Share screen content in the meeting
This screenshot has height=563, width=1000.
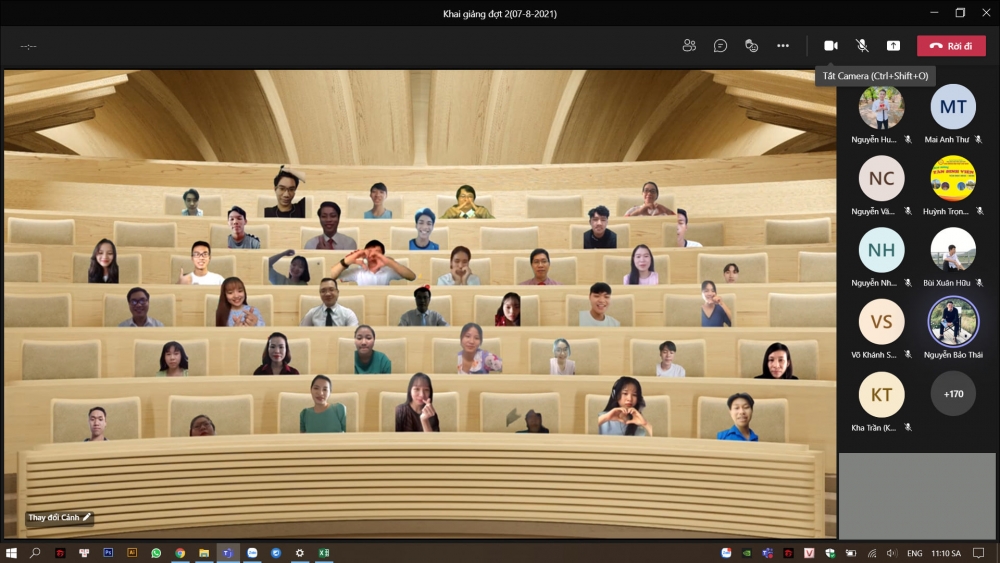[x=893, y=46]
